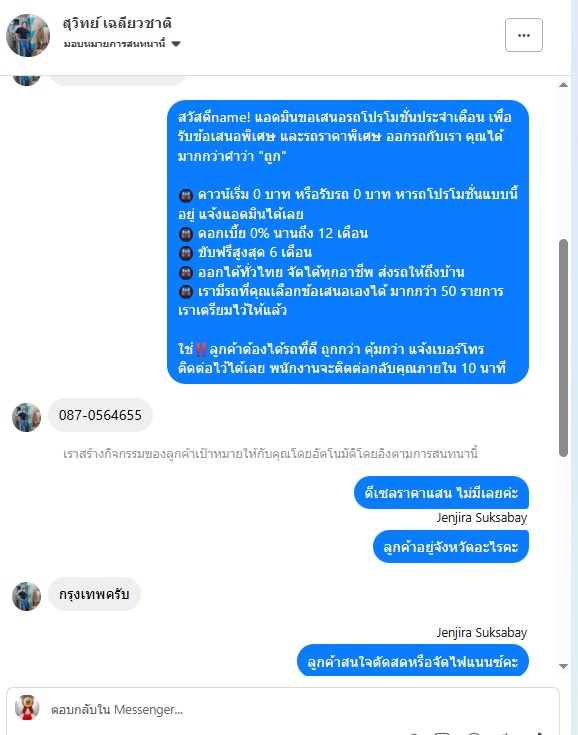Viewport: 578px width, 735px height.
Task: Click the chat vertical scrollbar thumb
Action: pyautogui.click(x=563, y=348)
